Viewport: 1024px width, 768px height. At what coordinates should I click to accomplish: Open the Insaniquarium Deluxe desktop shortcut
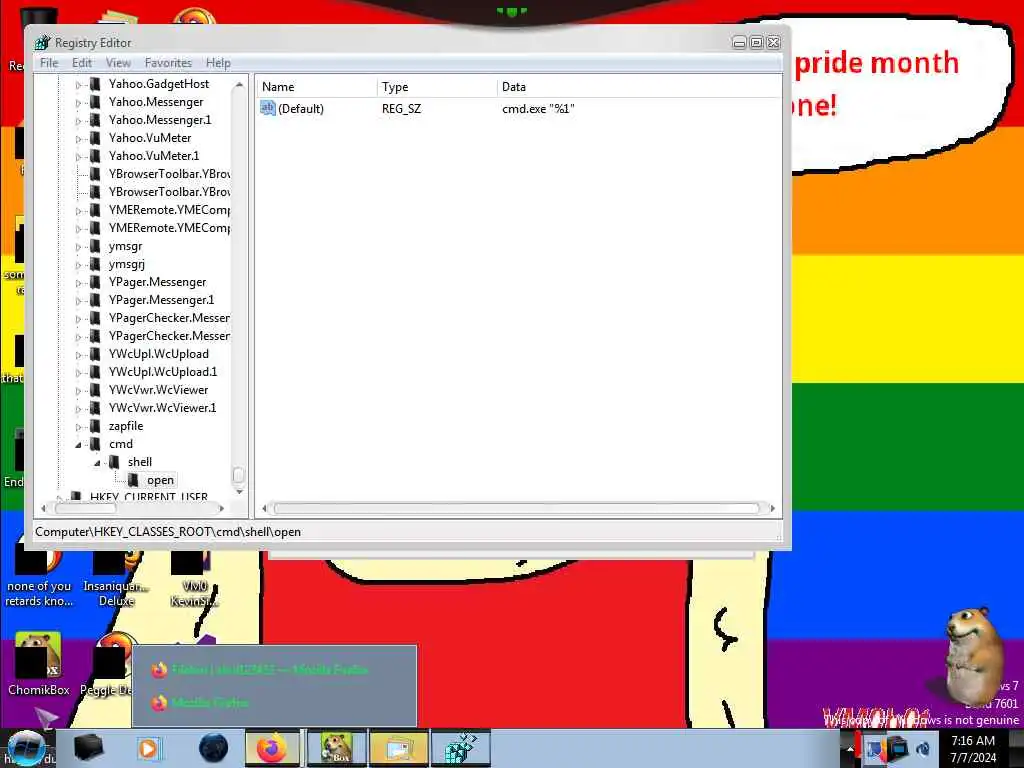coord(116,578)
